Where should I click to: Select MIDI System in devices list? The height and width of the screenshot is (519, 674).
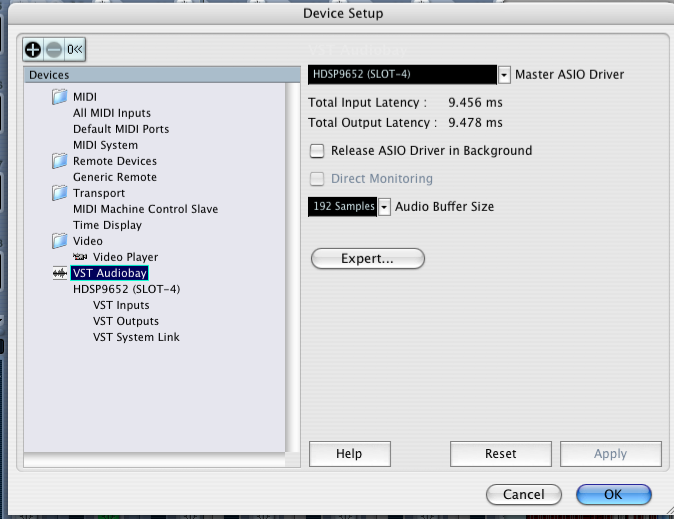[x=105, y=145]
